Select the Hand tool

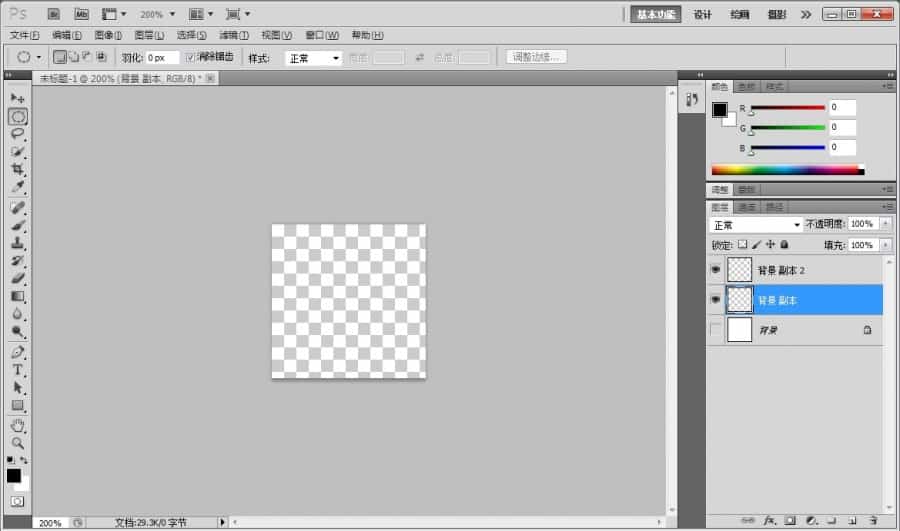tap(18, 425)
